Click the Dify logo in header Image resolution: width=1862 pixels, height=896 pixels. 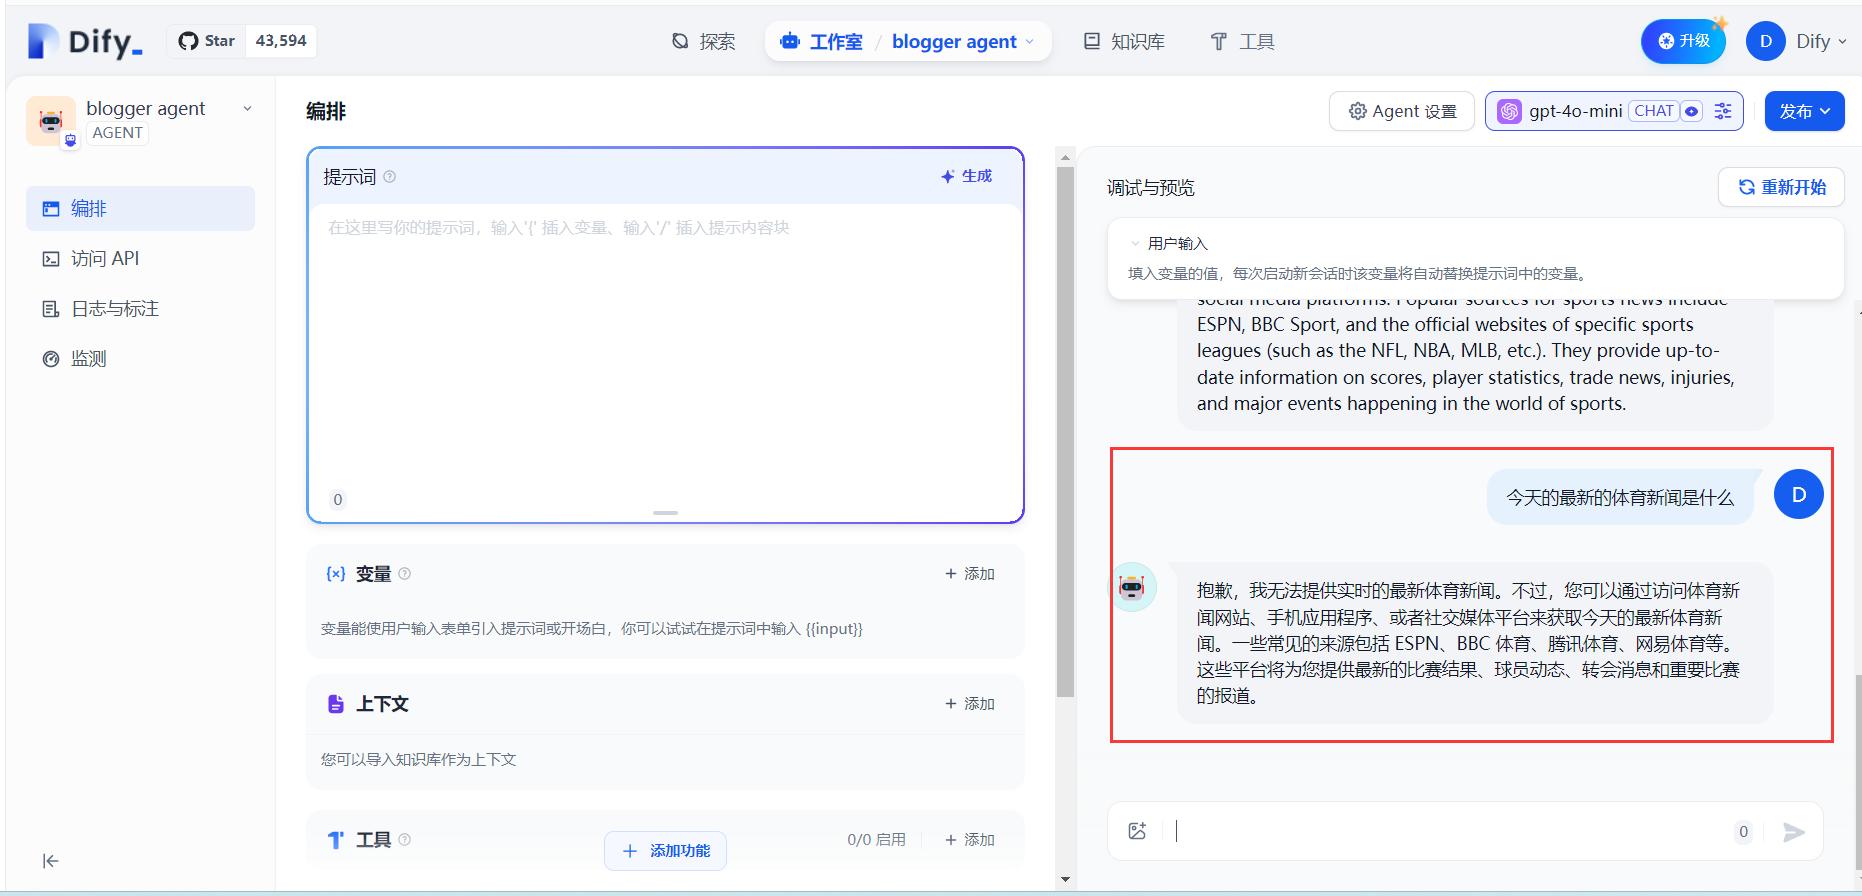(85, 41)
